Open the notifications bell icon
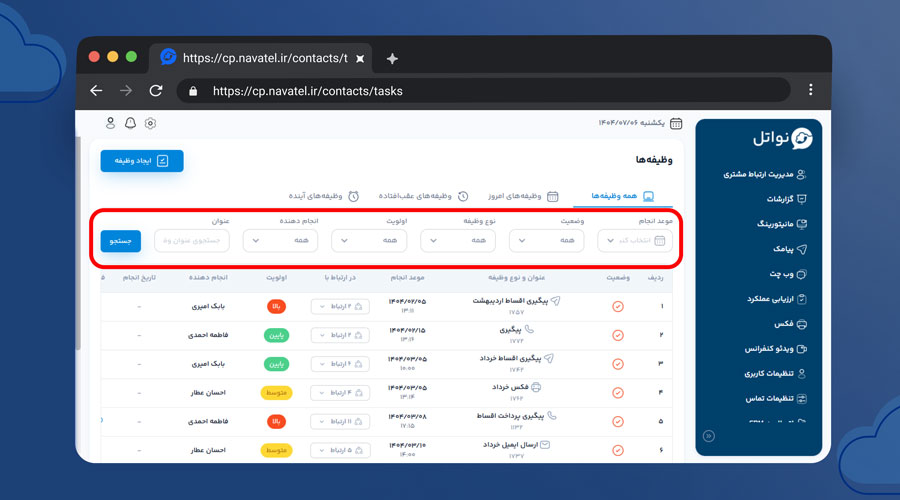This screenshot has width=900, height=500. tap(130, 123)
